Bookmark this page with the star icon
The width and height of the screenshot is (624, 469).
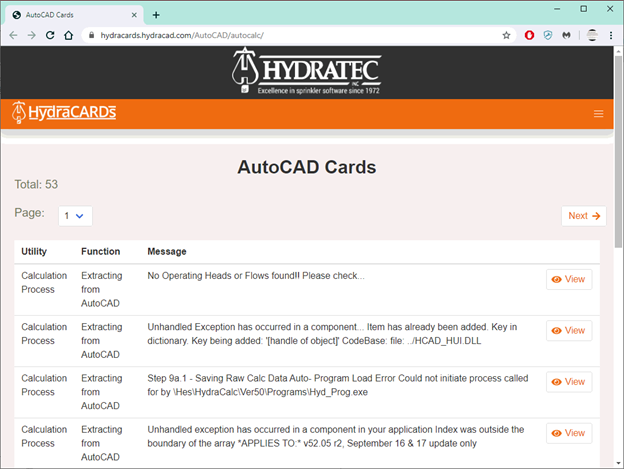click(x=506, y=35)
